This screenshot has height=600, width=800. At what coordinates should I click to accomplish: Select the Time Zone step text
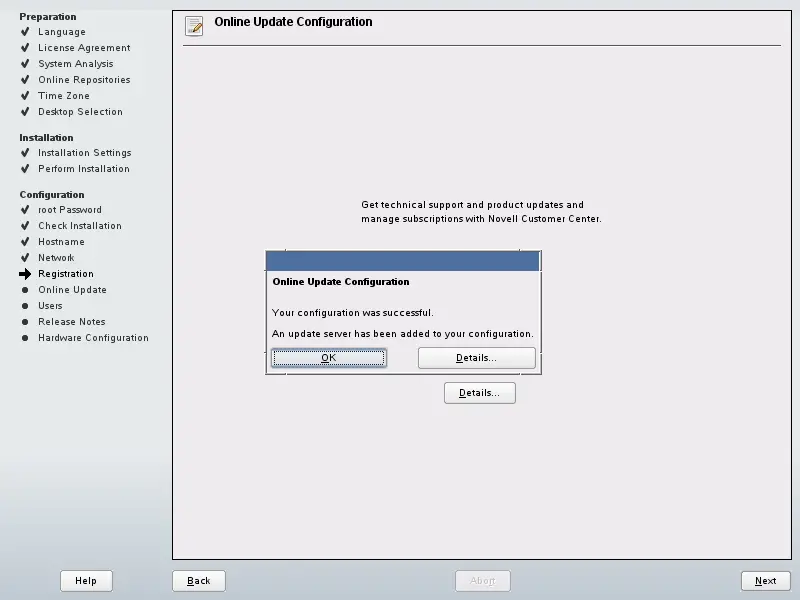coord(64,95)
